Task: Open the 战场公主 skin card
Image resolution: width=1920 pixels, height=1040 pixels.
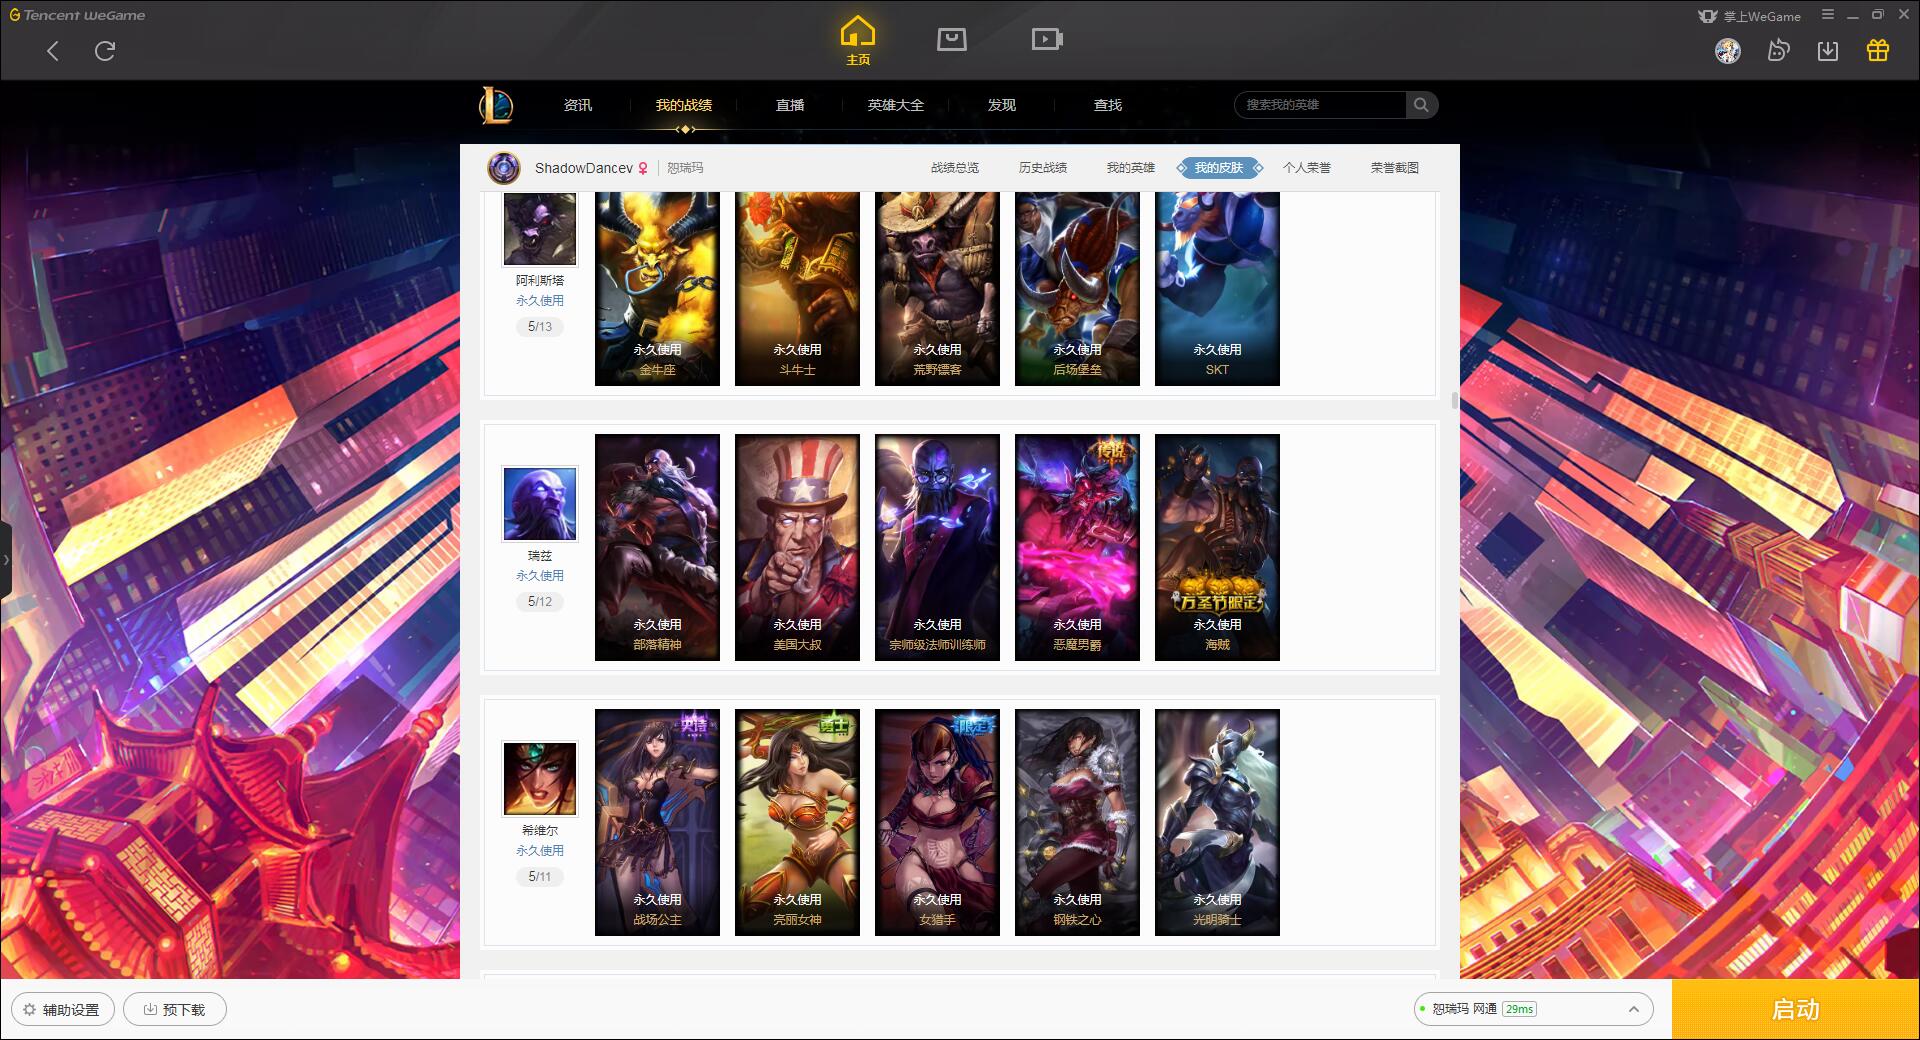Action: [657, 822]
